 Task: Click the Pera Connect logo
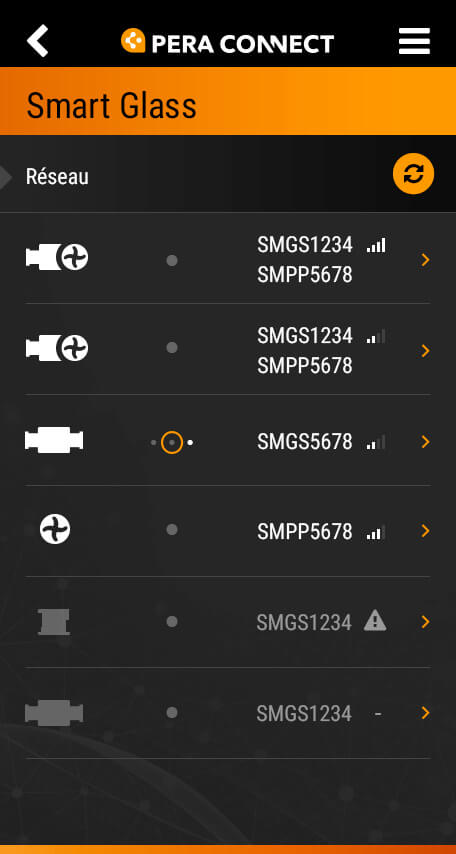(227, 41)
